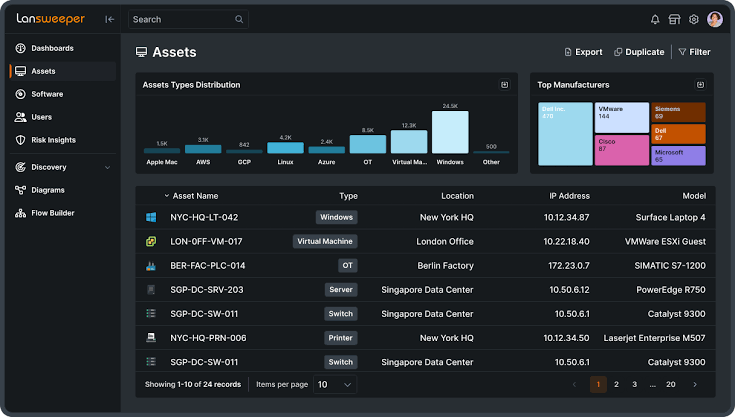Select Assets in the sidebar

pos(63,71)
